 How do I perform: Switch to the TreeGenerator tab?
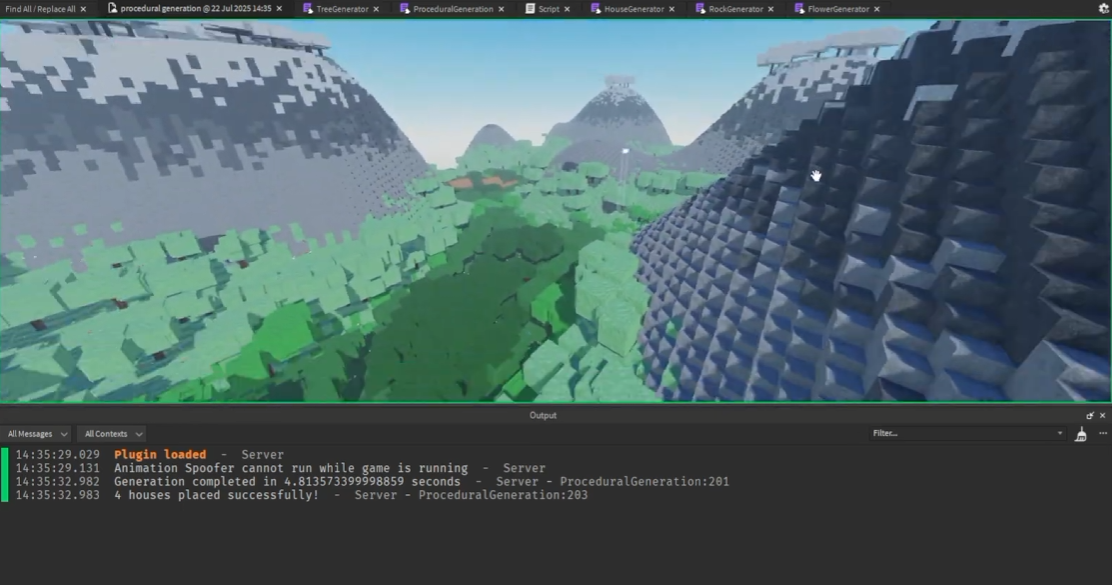[342, 9]
